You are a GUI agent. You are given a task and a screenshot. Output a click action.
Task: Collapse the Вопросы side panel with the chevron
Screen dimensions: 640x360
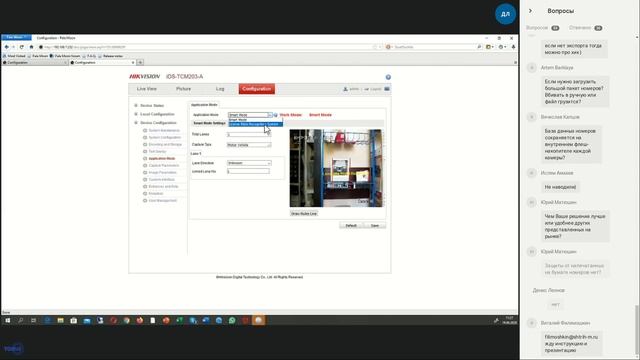click(530, 11)
